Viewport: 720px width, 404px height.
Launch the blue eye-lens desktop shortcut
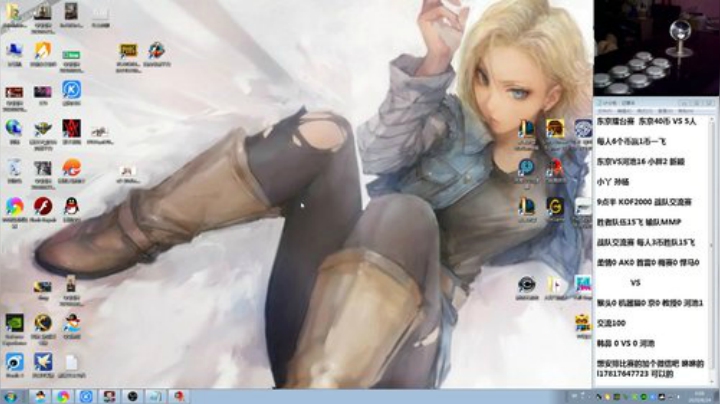[14, 362]
